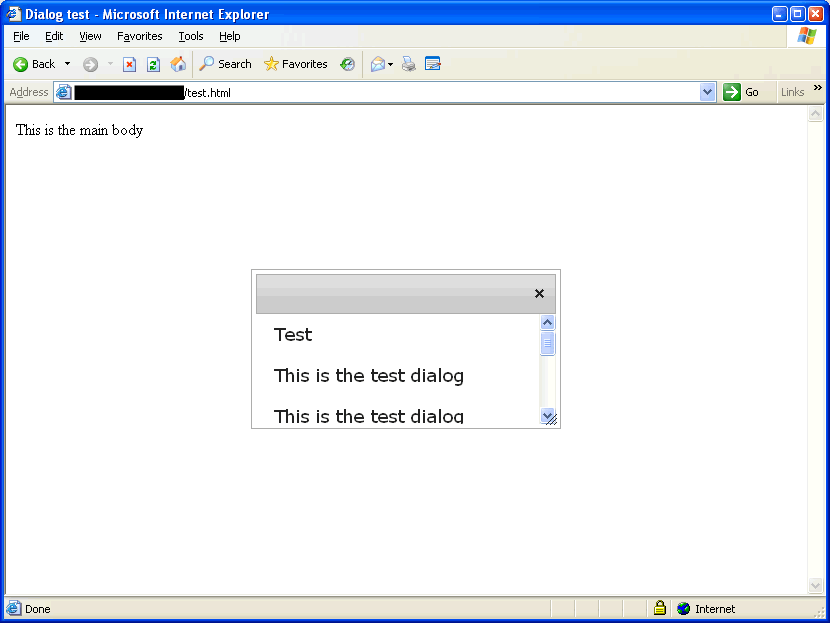Screen dimensions: 830x623
Task: Open the File menu
Action: (x=21, y=36)
